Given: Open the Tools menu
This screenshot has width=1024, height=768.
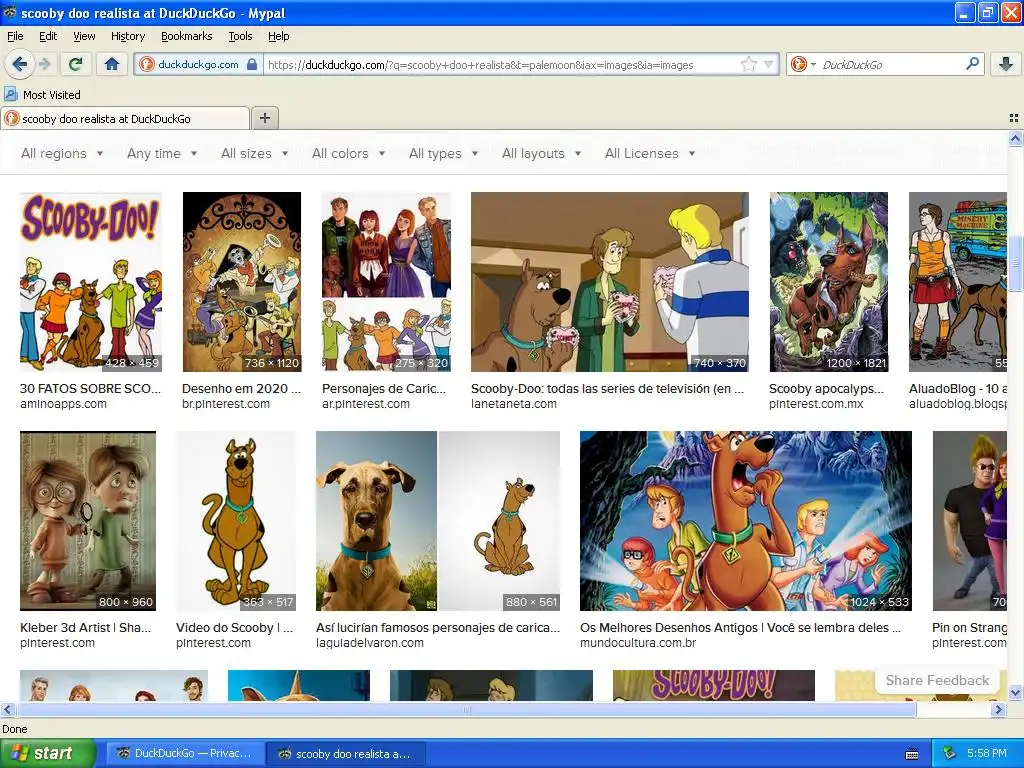Looking at the screenshot, I should point(240,36).
